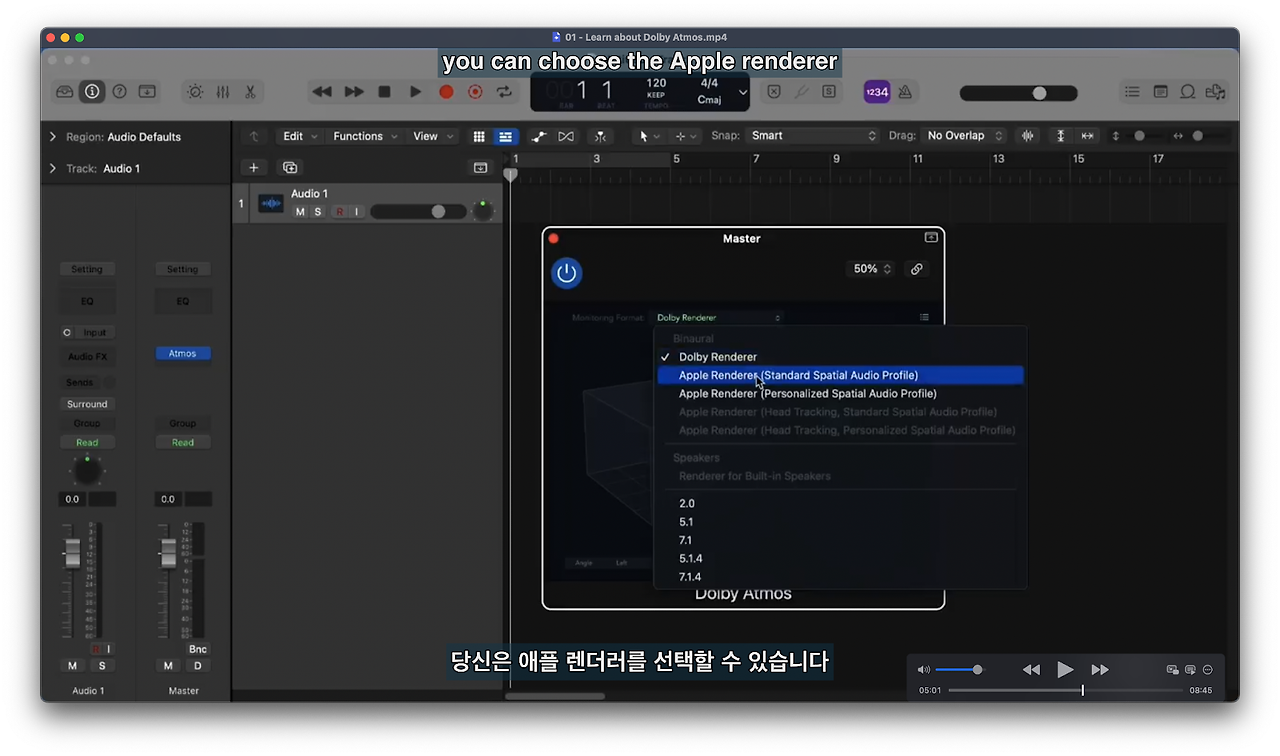Select Apple Renderer (Personalized Spatial Audio Profile)
Screen dimensions: 1280x756
(x=840, y=394)
